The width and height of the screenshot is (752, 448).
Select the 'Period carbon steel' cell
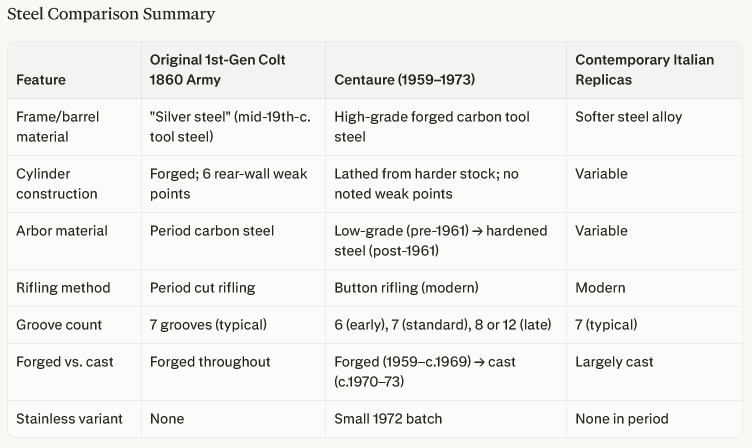[212, 231]
